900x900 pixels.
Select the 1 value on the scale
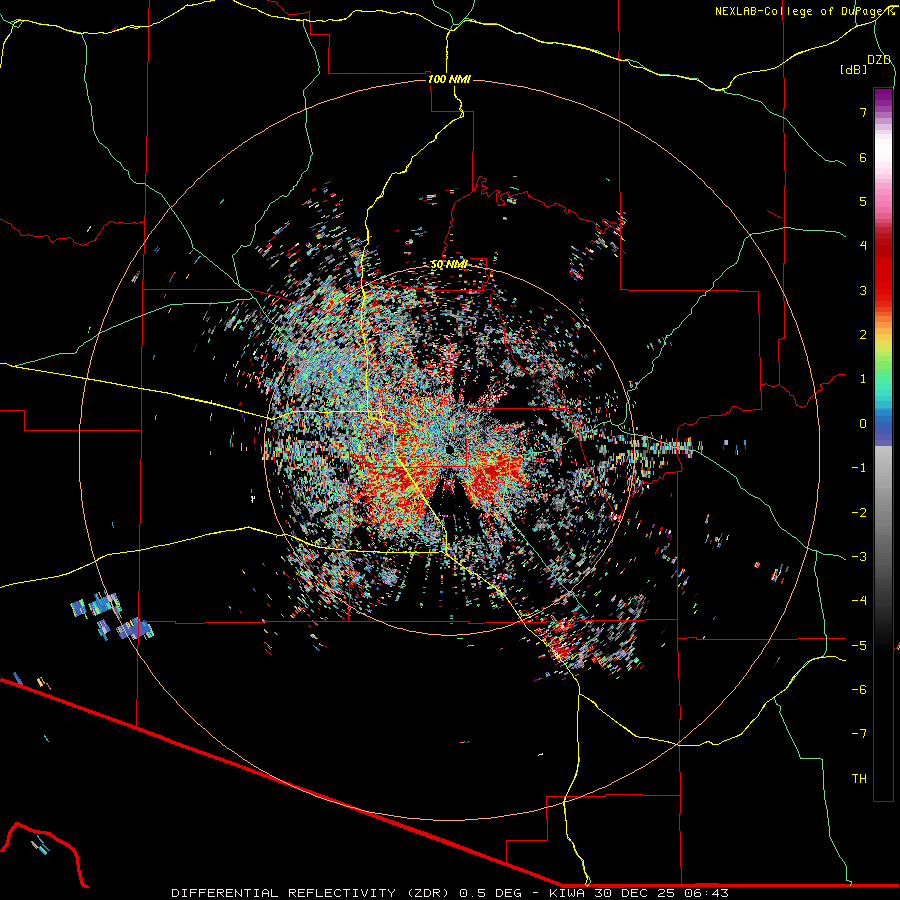click(863, 379)
